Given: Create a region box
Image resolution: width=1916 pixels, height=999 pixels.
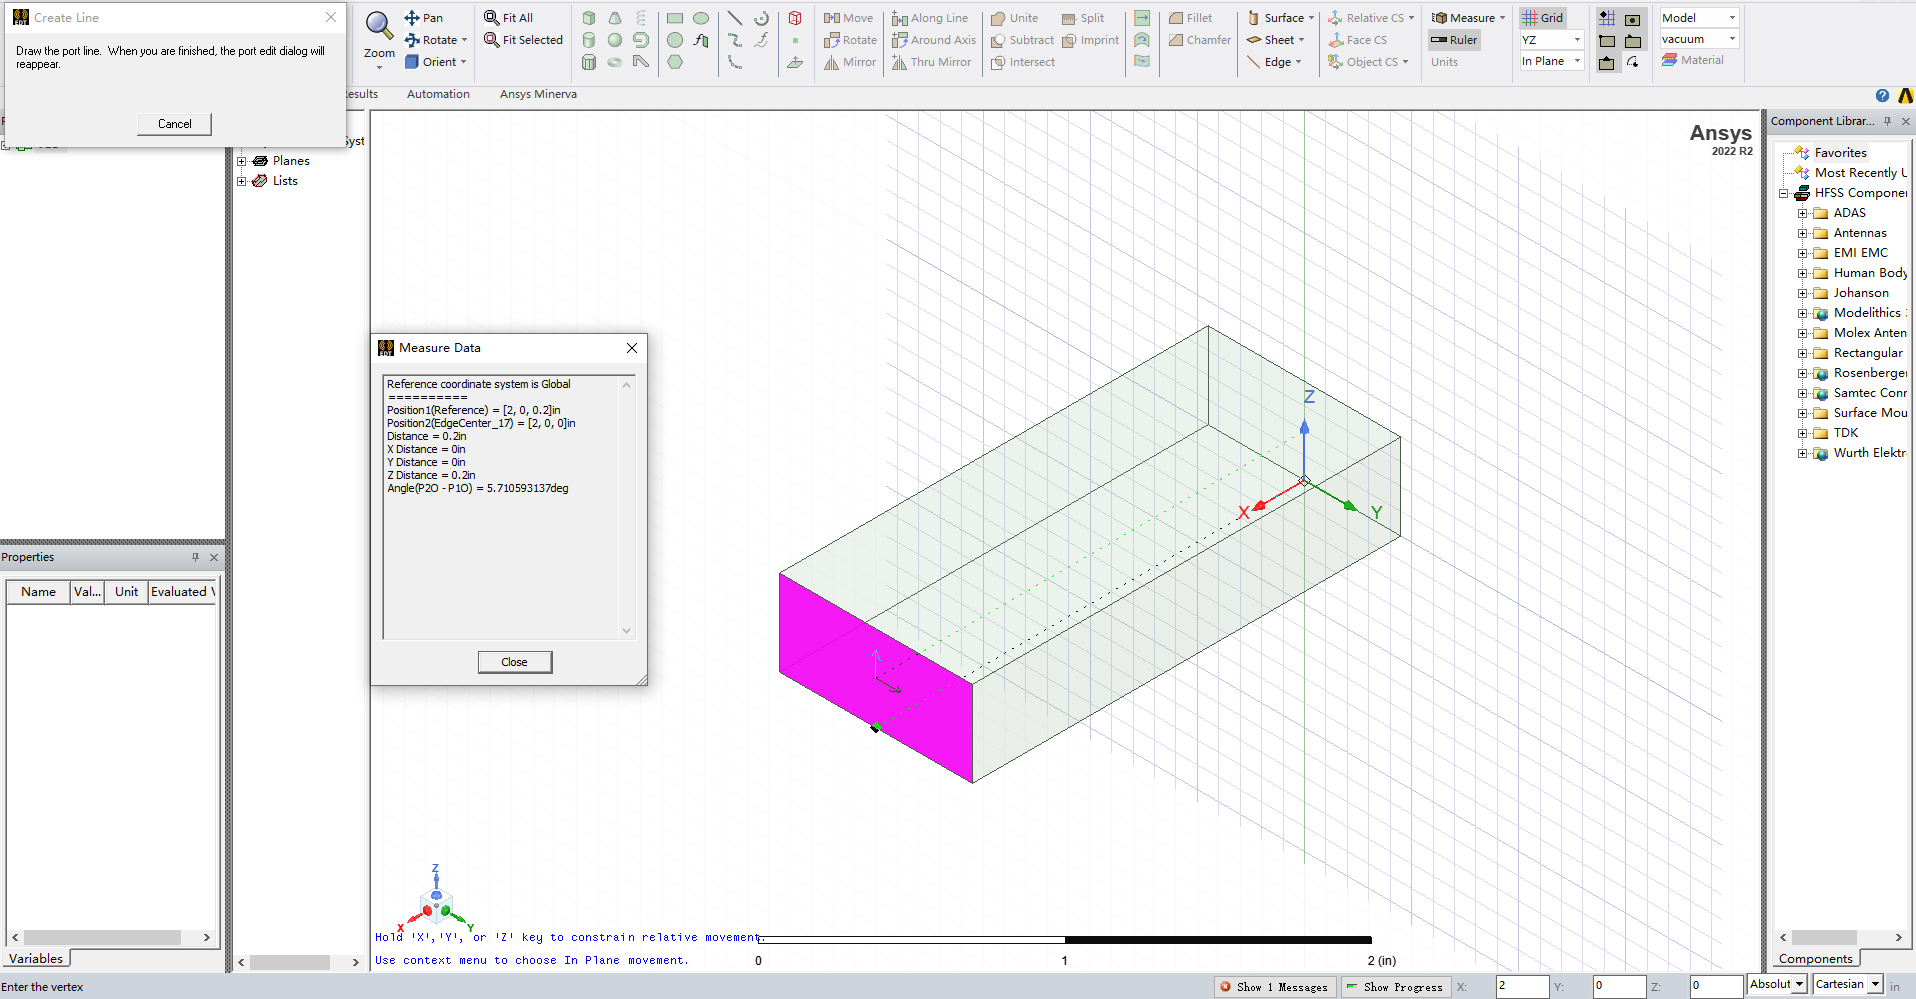Looking at the screenshot, I should pos(795,18).
